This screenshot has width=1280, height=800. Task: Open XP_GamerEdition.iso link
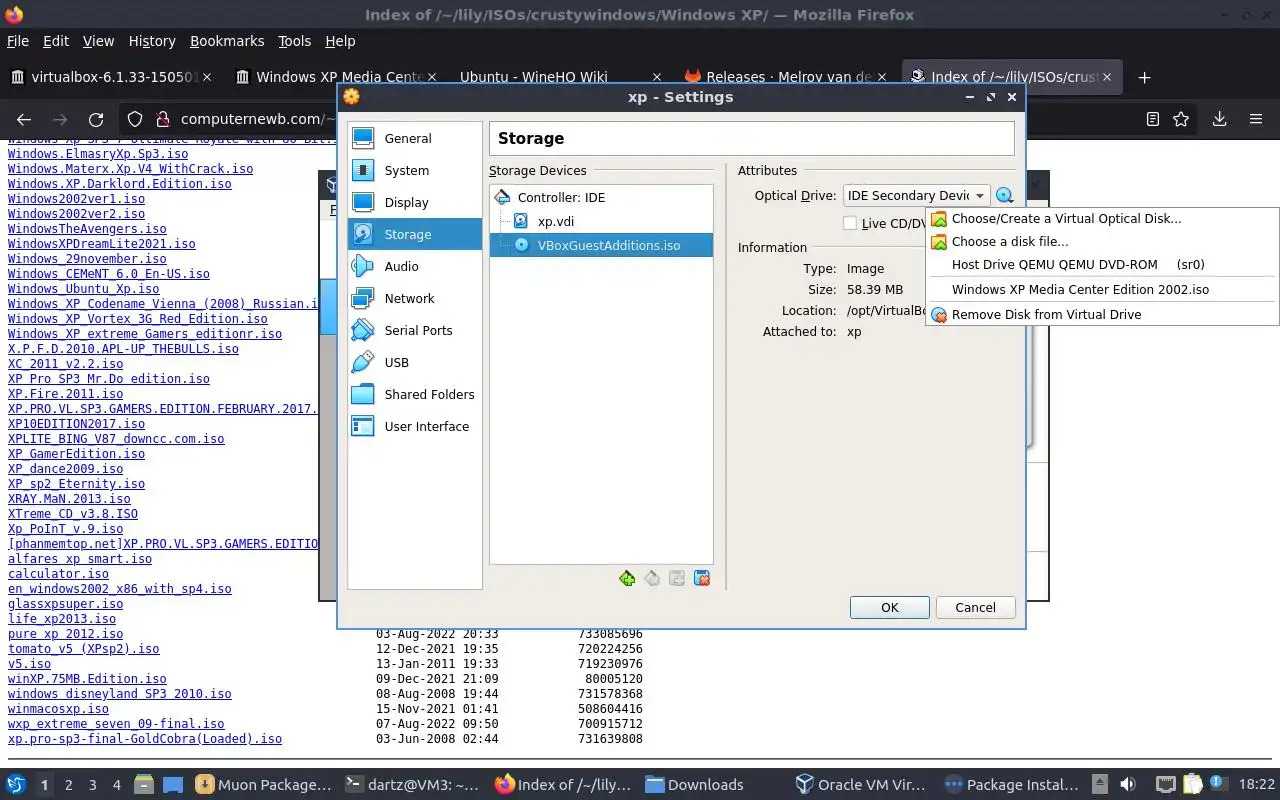click(x=76, y=454)
